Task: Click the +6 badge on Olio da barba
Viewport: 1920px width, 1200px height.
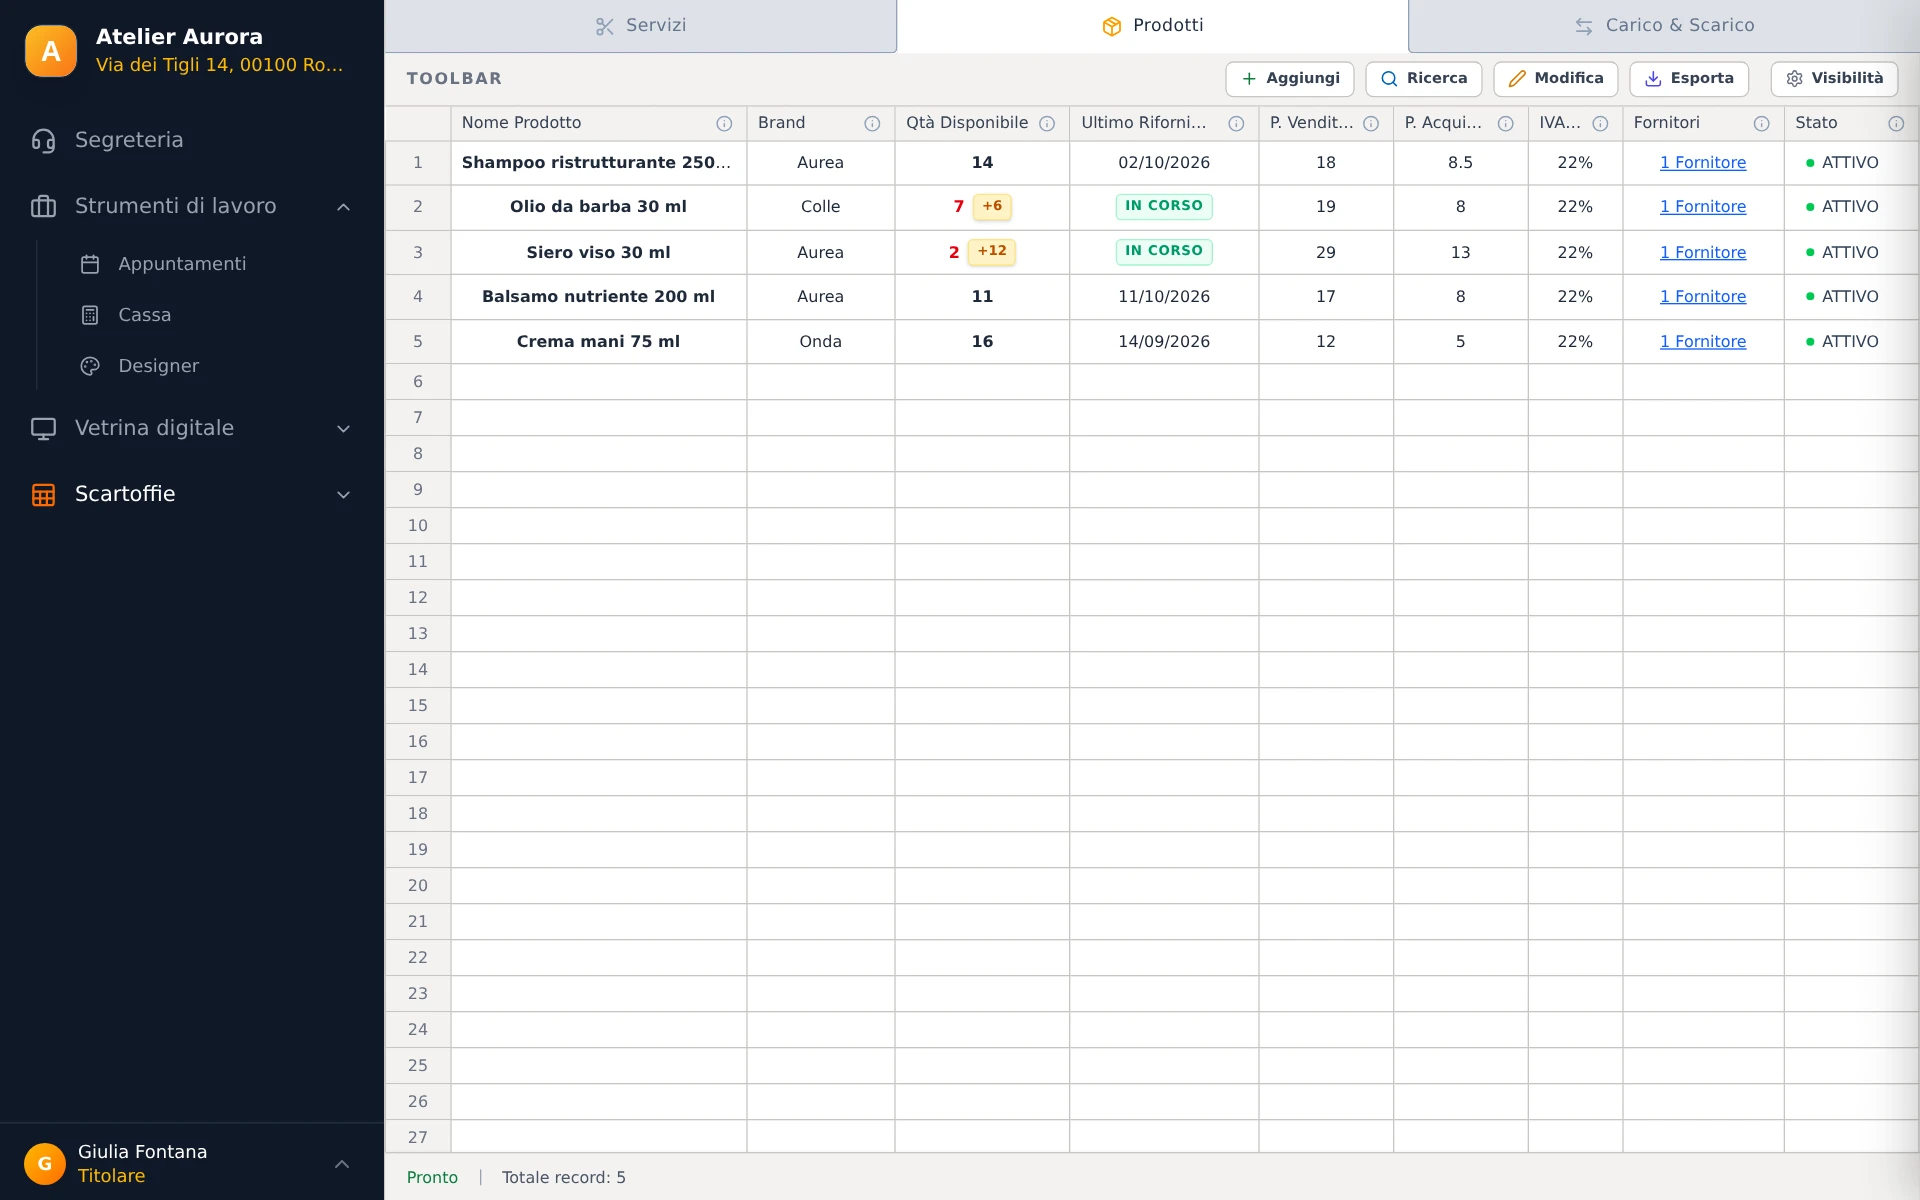Action: point(992,206)
